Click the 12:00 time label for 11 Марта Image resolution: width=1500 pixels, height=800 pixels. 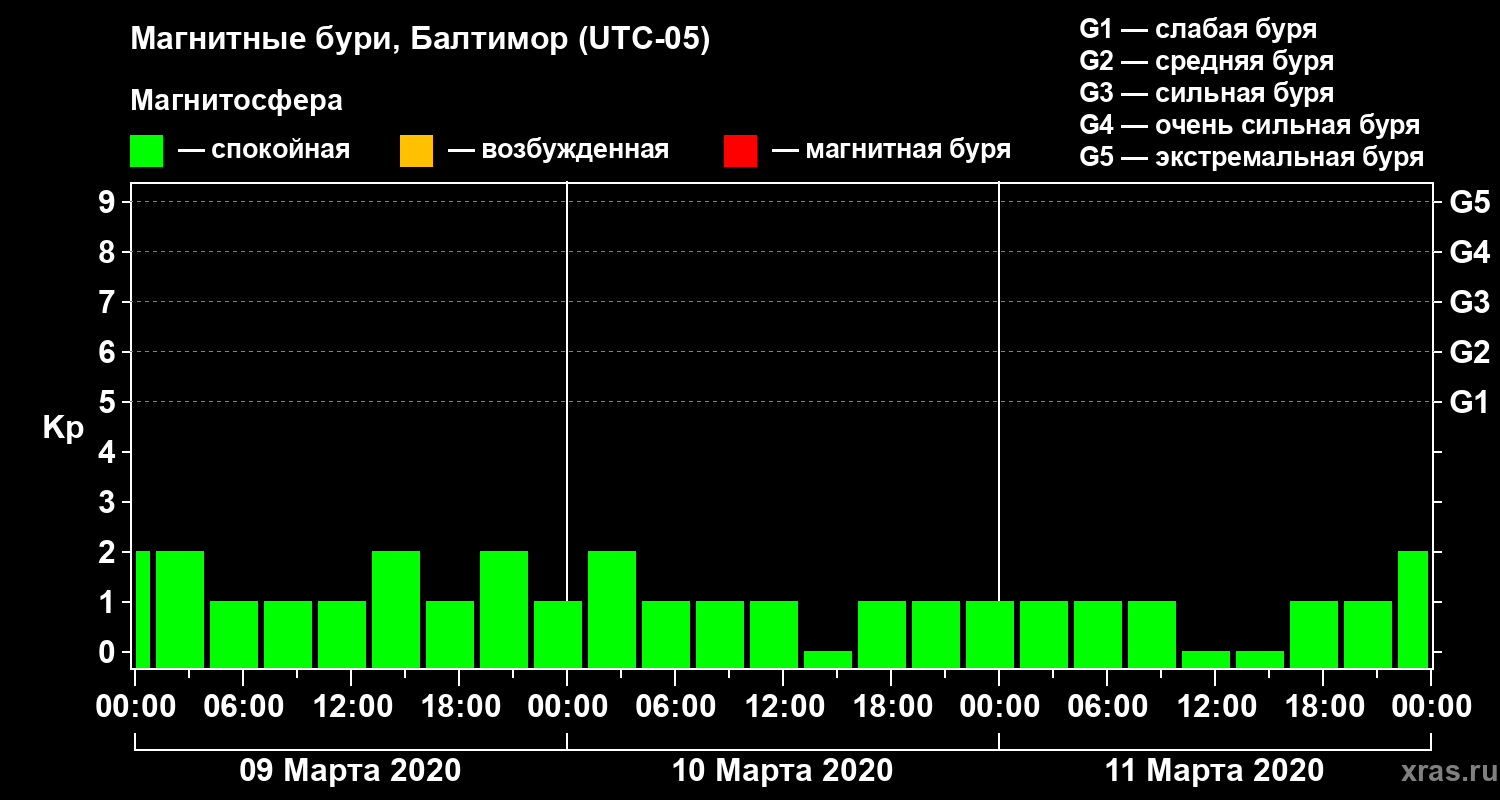(1215, 706)
